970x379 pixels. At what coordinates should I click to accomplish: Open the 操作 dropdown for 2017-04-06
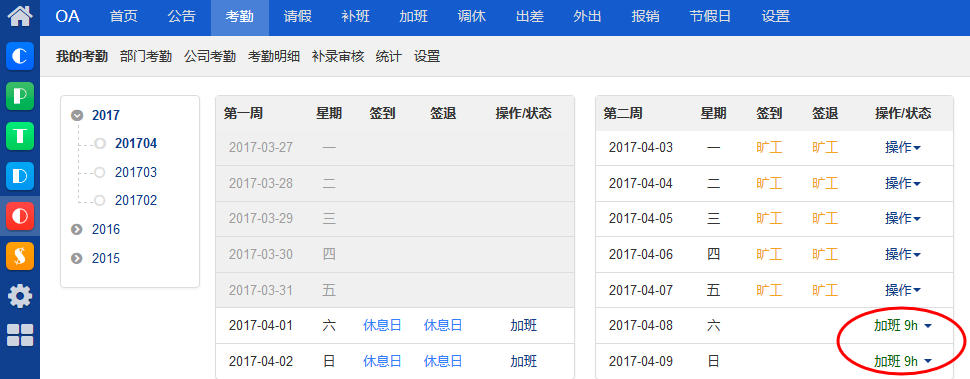[903, 254]
